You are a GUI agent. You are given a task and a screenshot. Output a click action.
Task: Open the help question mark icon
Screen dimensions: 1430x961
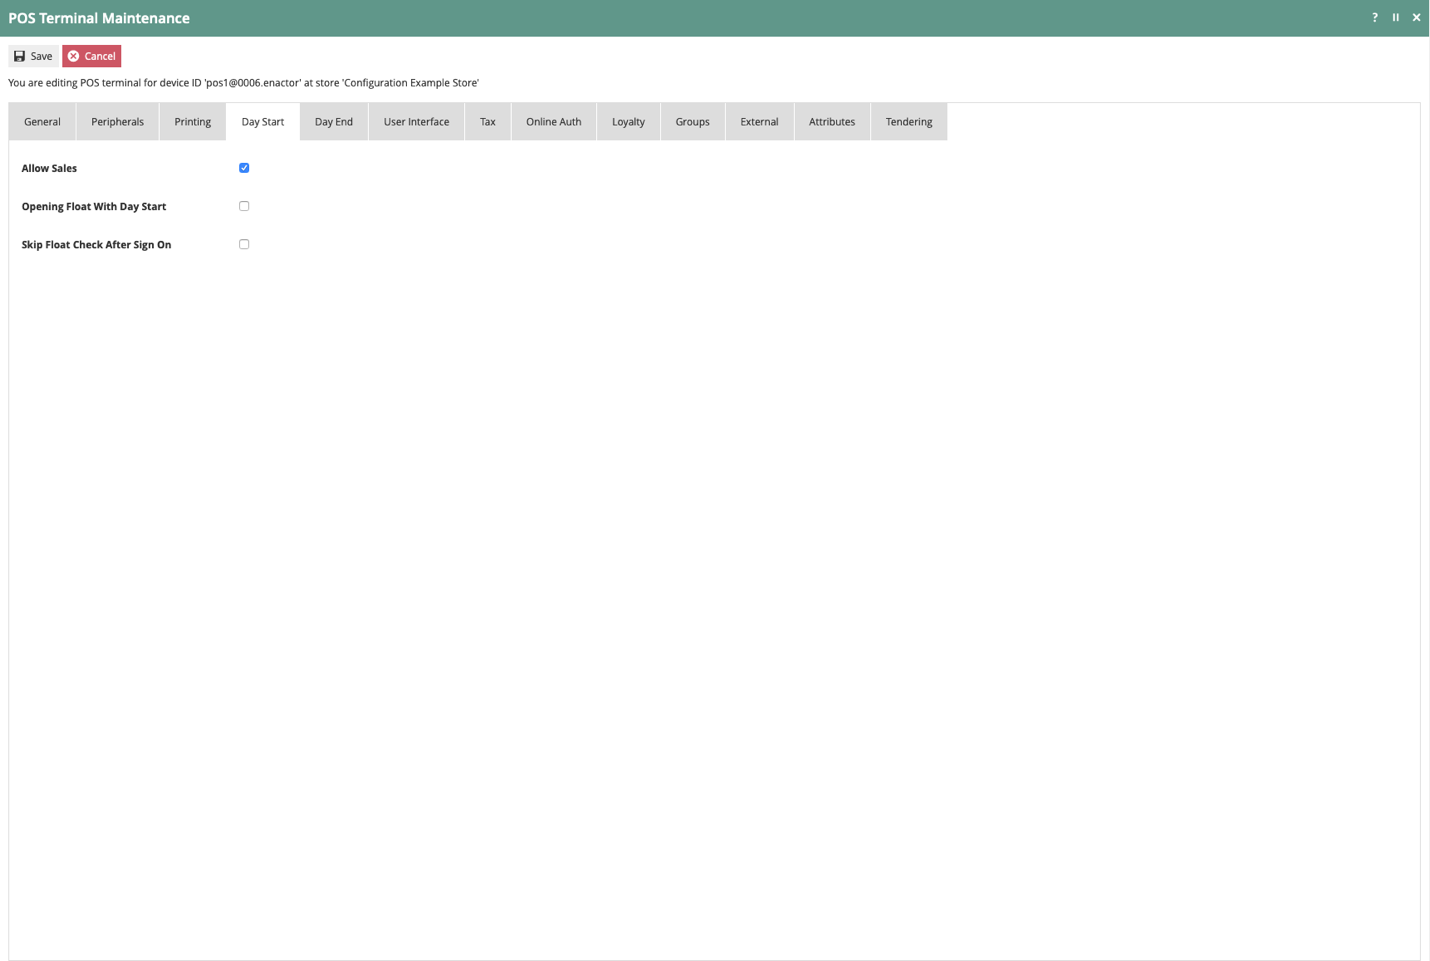(x=1375, y=17)
